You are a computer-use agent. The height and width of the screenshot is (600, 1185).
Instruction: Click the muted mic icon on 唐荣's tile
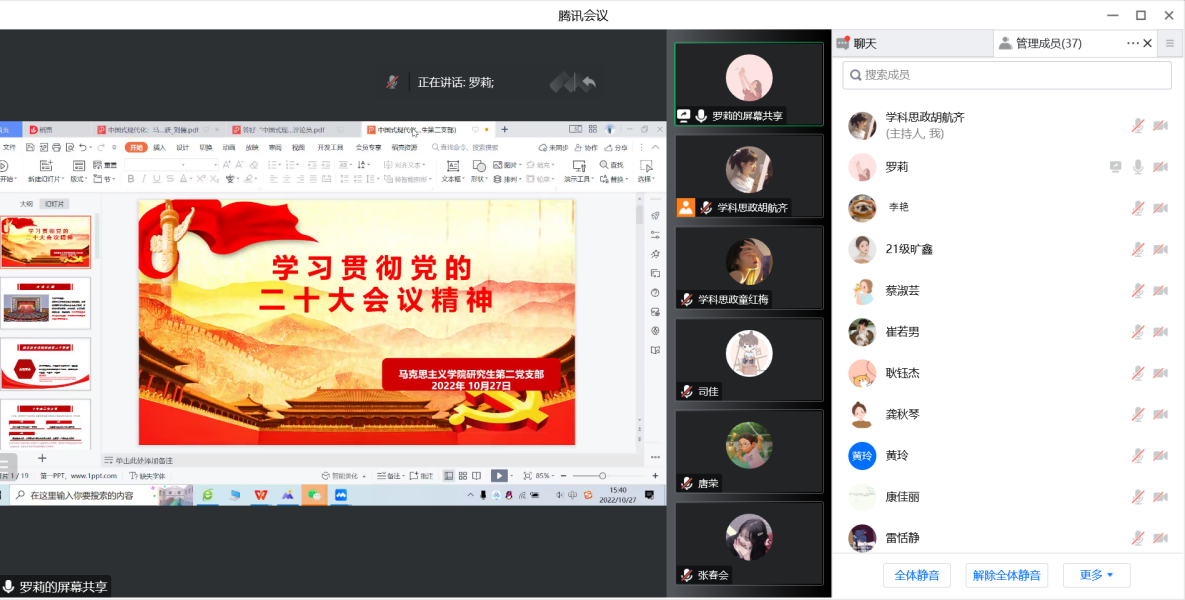tap(687, 484)
